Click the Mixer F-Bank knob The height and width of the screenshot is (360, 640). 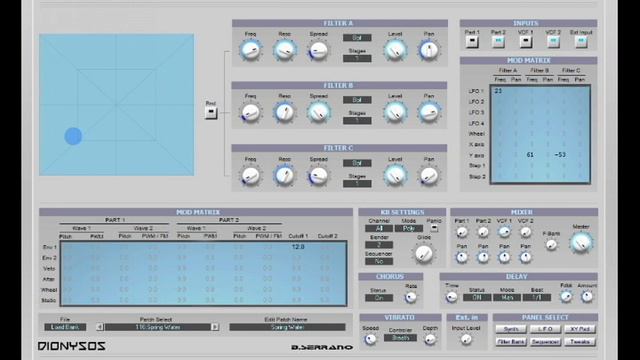pyautogui.click(x=551, y=244)
